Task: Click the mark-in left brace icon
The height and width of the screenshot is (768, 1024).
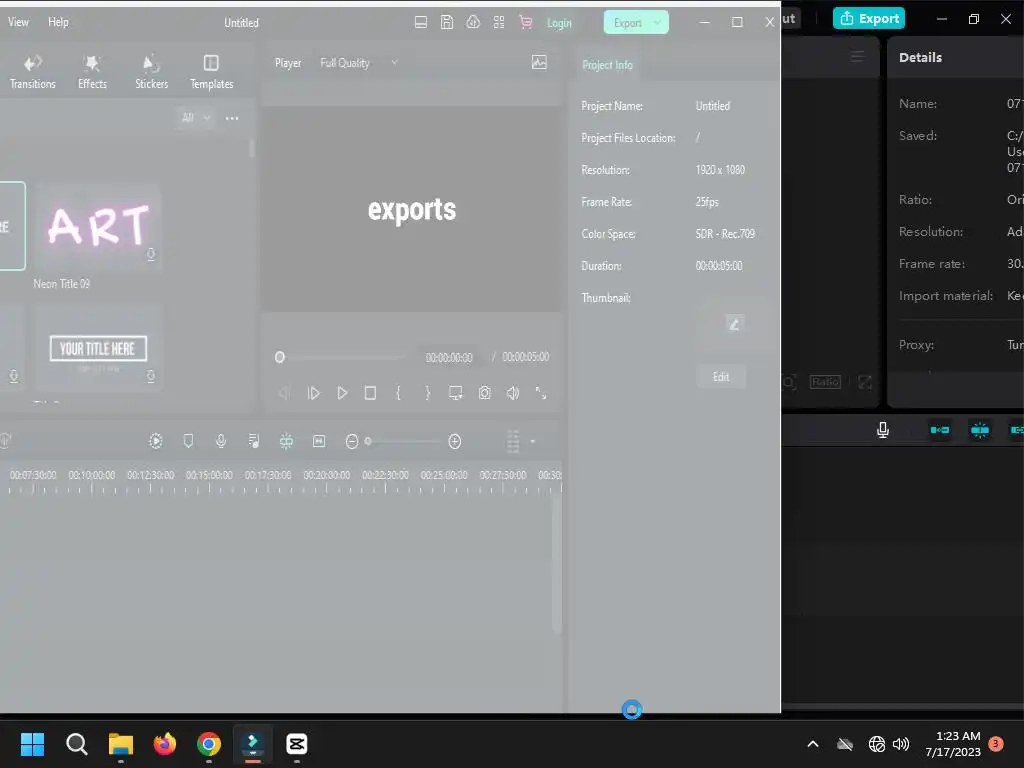Action: point(398,393)
